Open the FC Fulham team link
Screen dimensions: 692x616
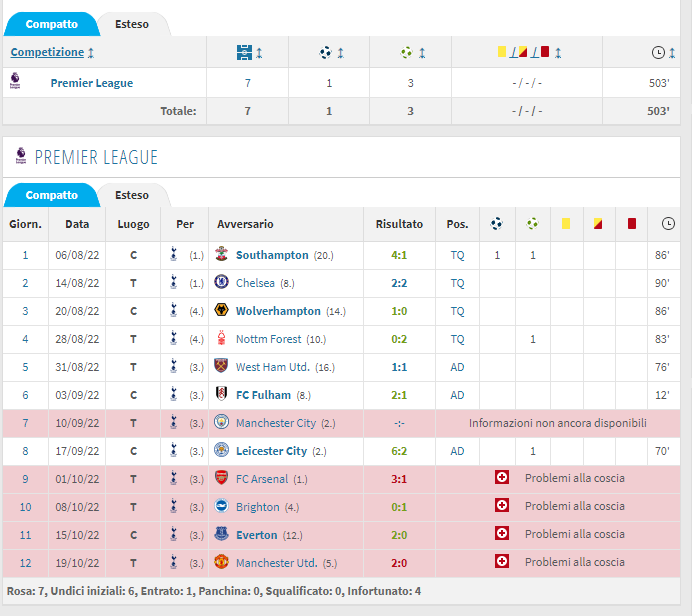(x=263, y=395)
